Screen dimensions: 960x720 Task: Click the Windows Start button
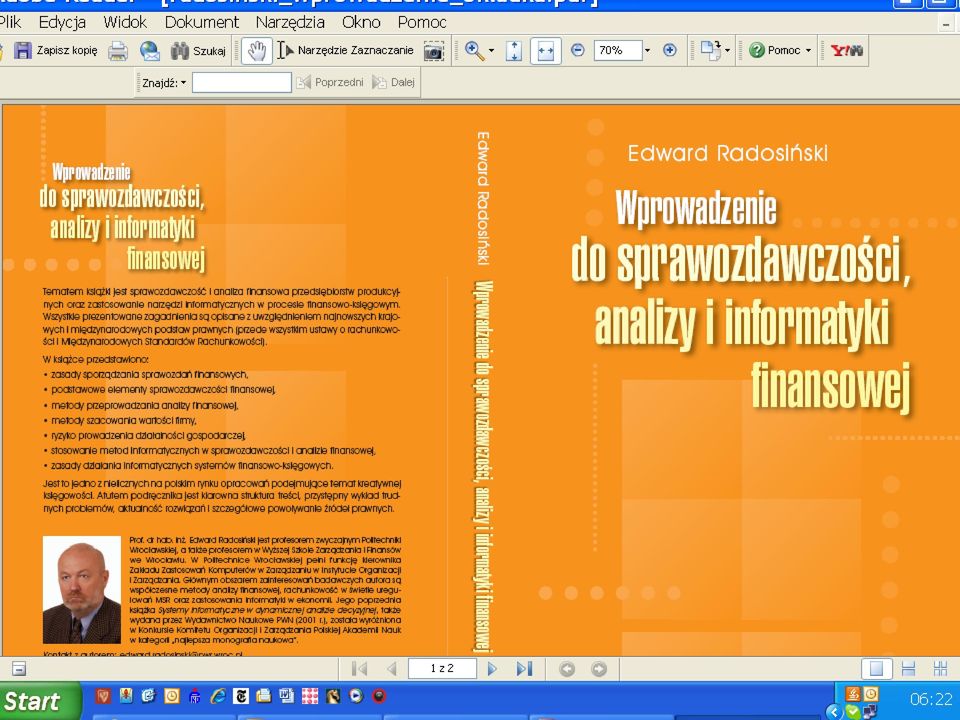click(x=39, y=700)
